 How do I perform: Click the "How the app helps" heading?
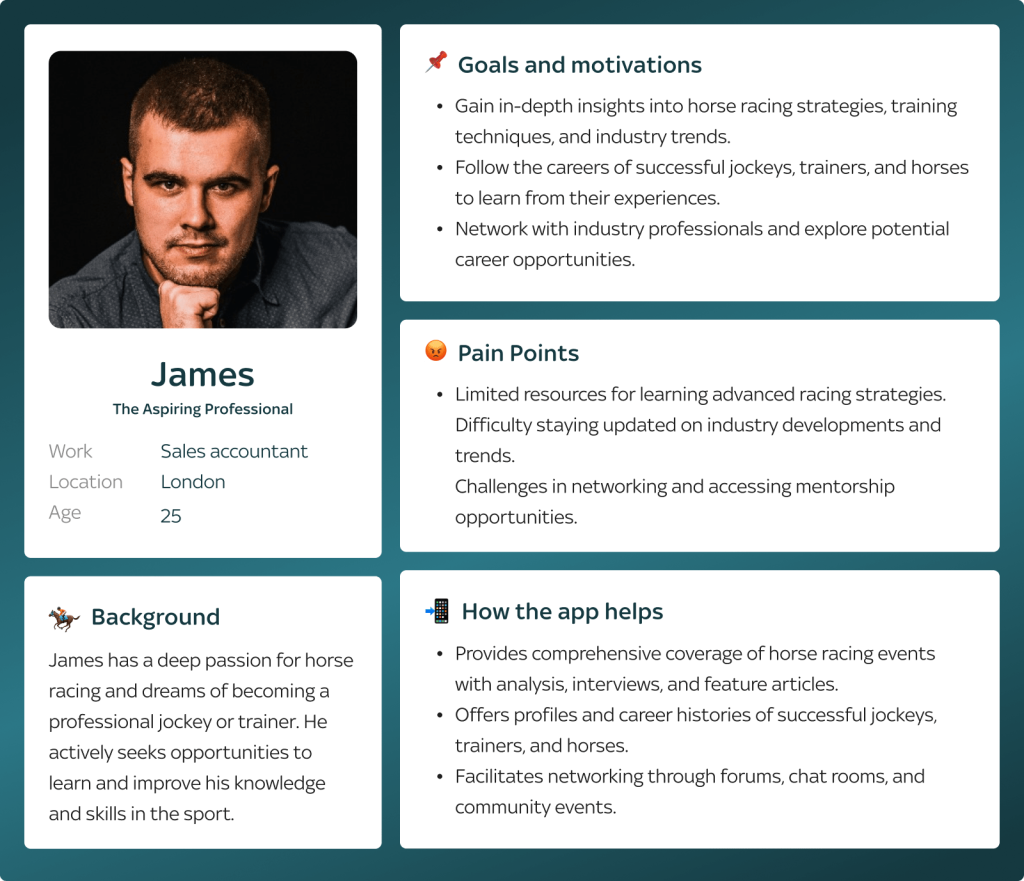tap(562, 612)
